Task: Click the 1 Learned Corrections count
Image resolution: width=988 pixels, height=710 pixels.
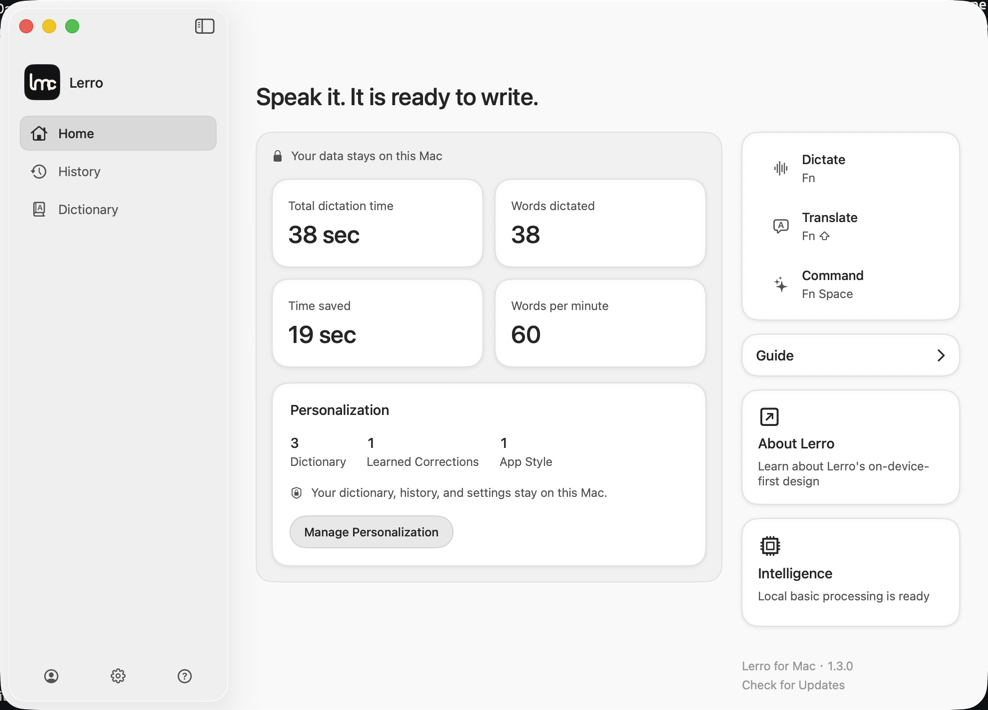Action: [422, 452]
